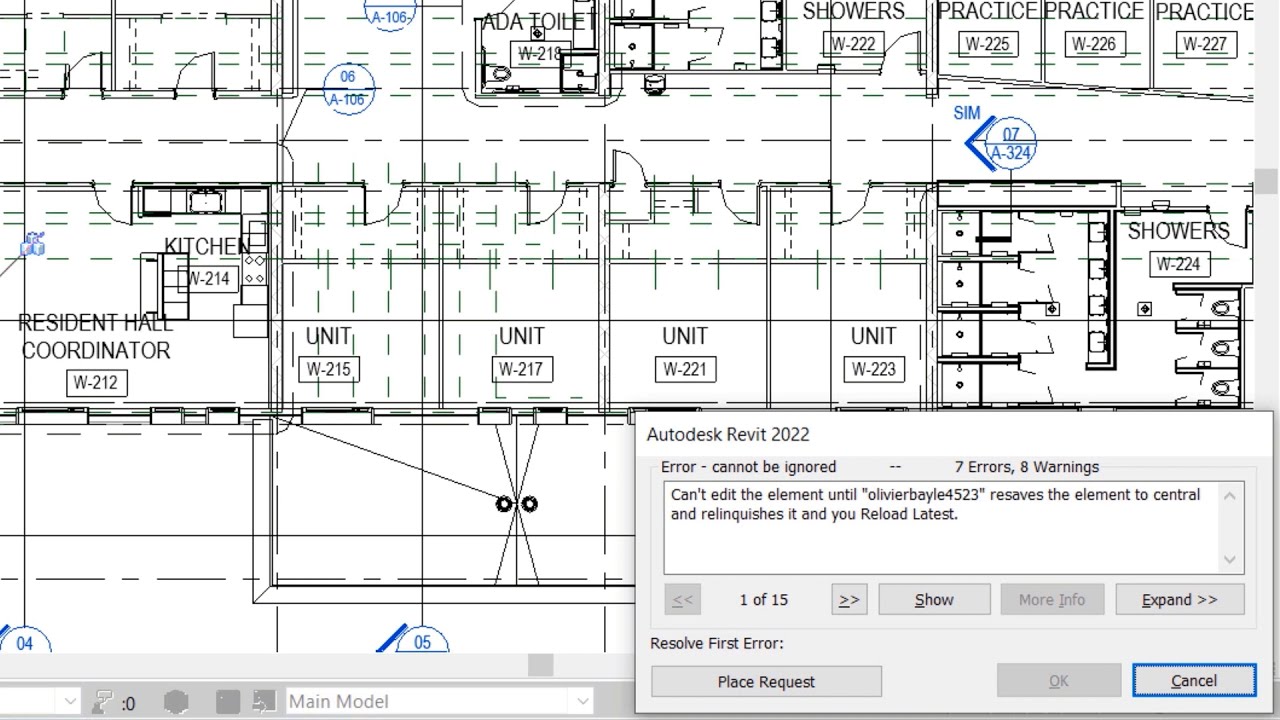
Task: Select the W-214 kitchen room tag
Action: (209, 279)
